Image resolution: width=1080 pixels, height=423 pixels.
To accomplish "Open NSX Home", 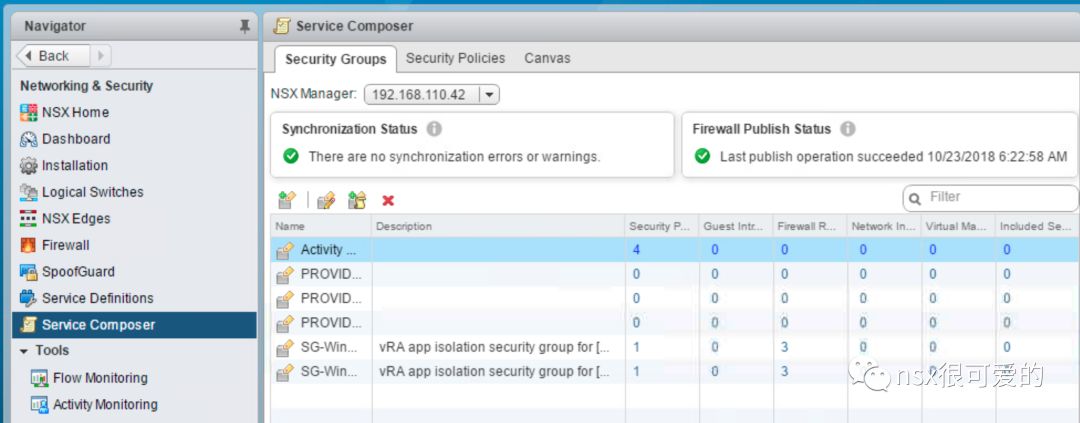I will coord(75,112).
